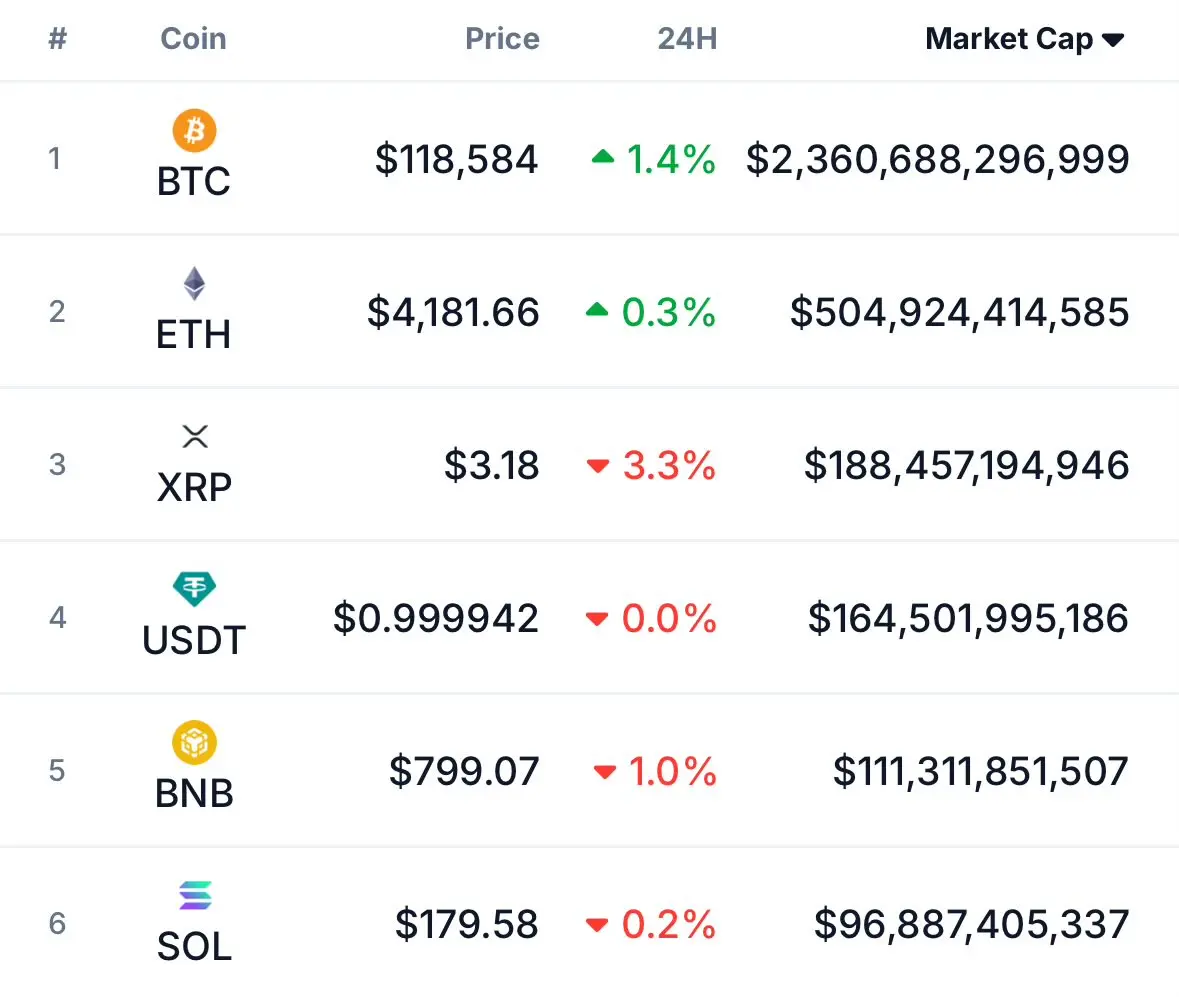The height and width of the screenshot is (997, 1179).
Task: Sort by the # rank column header
Action: (x=57, y=38)
